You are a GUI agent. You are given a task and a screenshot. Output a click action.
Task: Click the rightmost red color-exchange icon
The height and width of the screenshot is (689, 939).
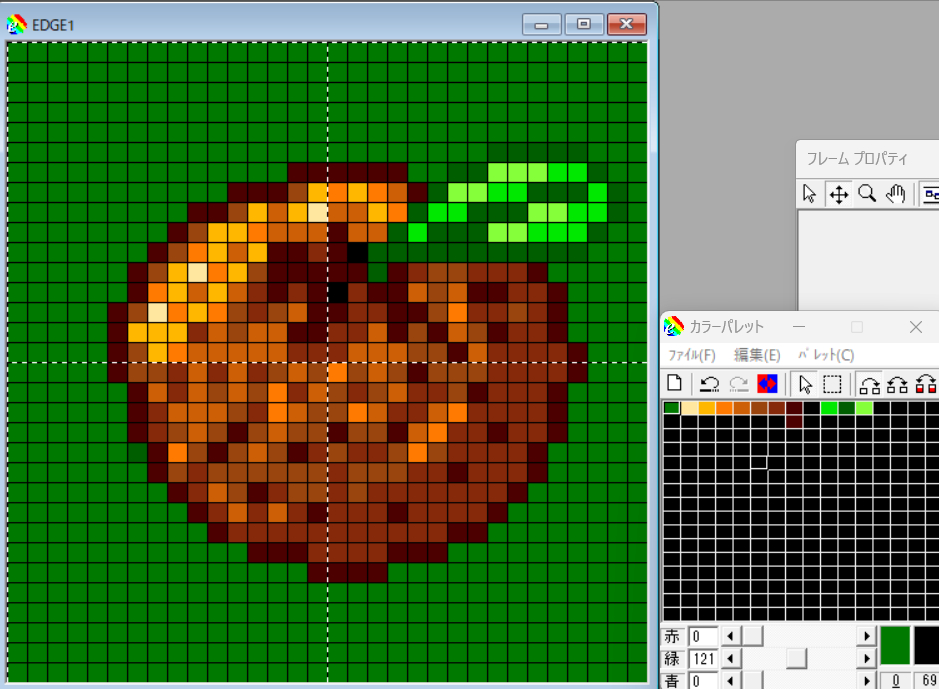coord(927,383)
